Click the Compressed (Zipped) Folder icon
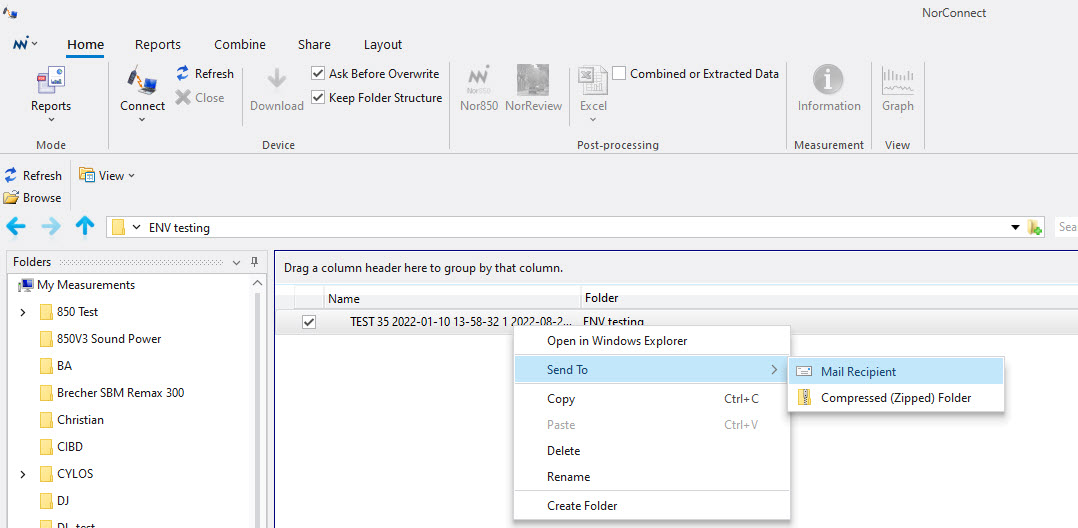 [804, 397]
